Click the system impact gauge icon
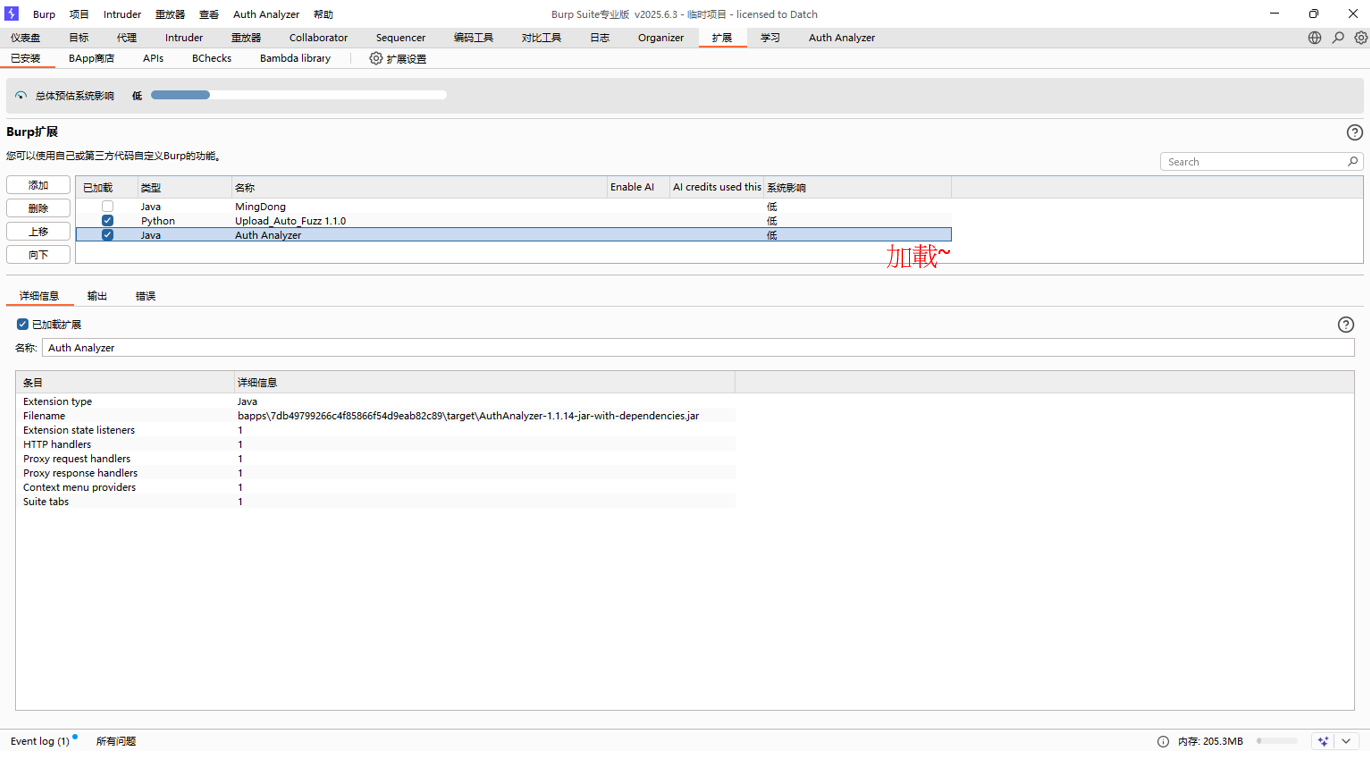This screenshot has height=759, width=1370. coord(21,96)
